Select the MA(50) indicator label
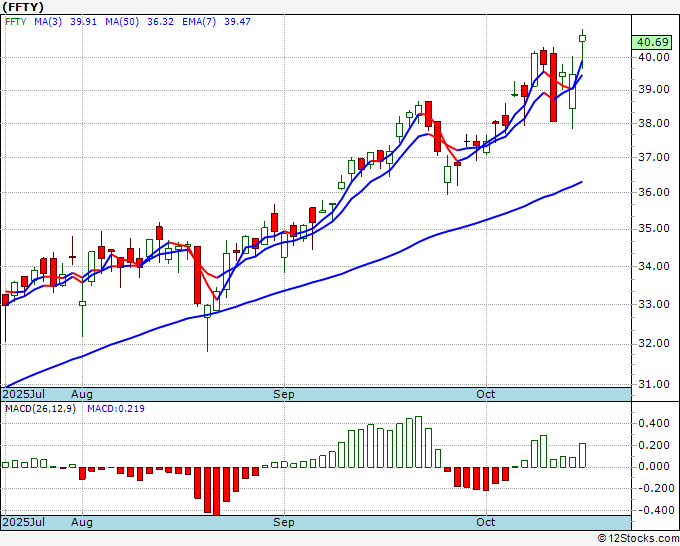The image size is (680, 546). (x=122, y=22)
